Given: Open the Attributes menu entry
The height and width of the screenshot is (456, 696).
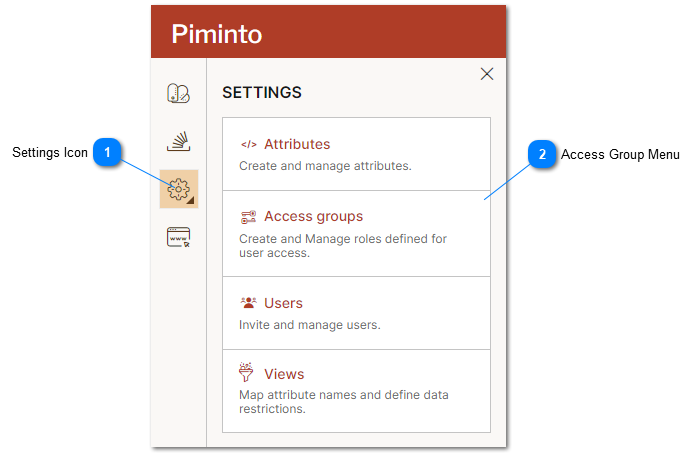Looking at the screenshot, I should (356, 154).
